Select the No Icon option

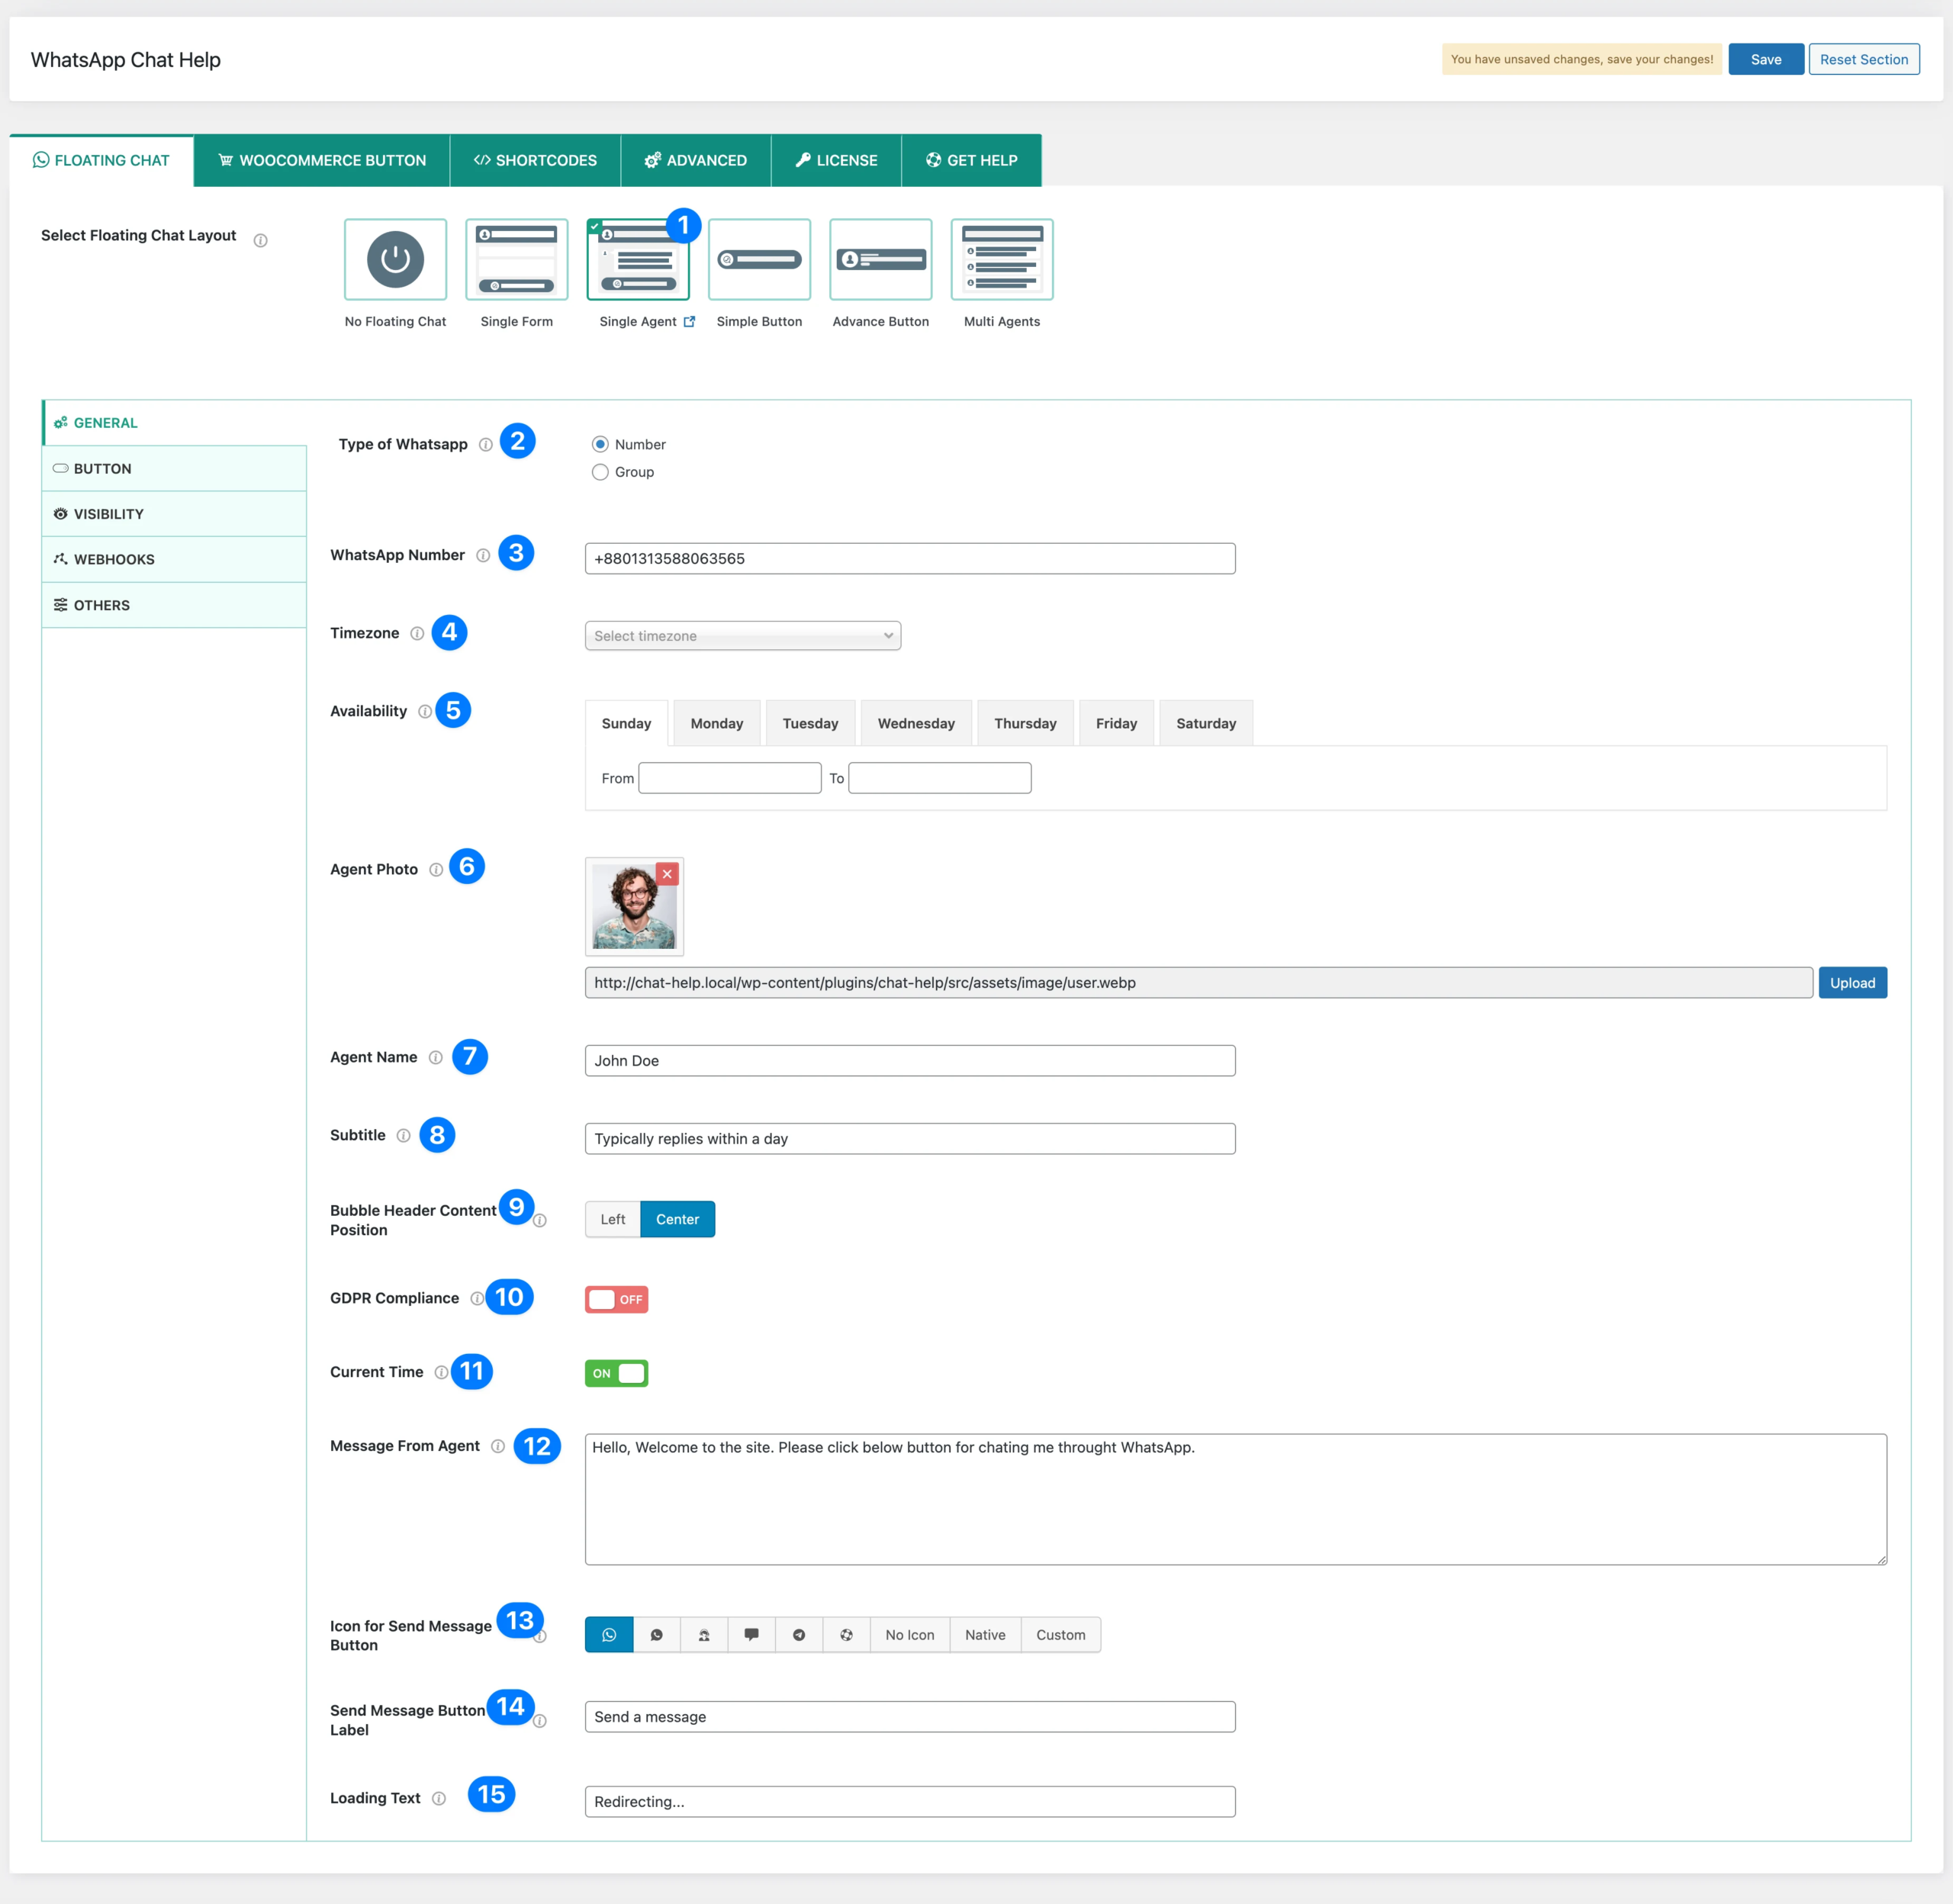(x=910, y=1634)
